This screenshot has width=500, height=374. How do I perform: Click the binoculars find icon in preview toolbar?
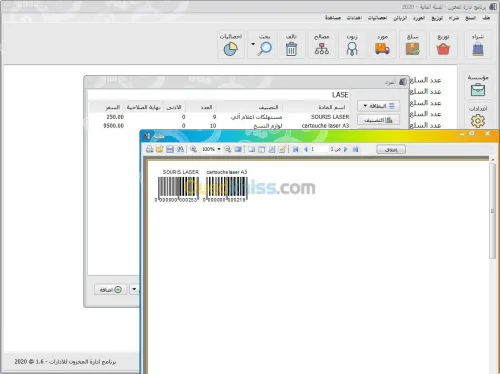pyautogui.click(x=180, y=149)
